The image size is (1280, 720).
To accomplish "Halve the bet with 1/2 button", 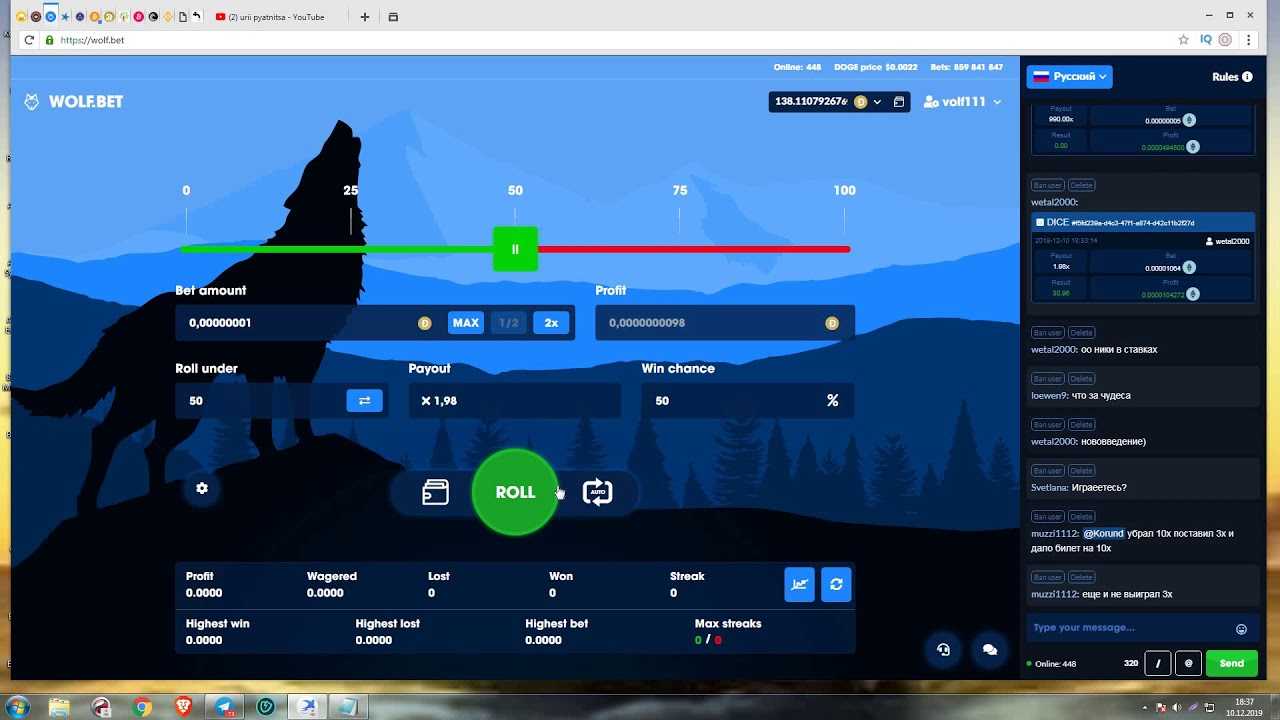I will [509, 323].
